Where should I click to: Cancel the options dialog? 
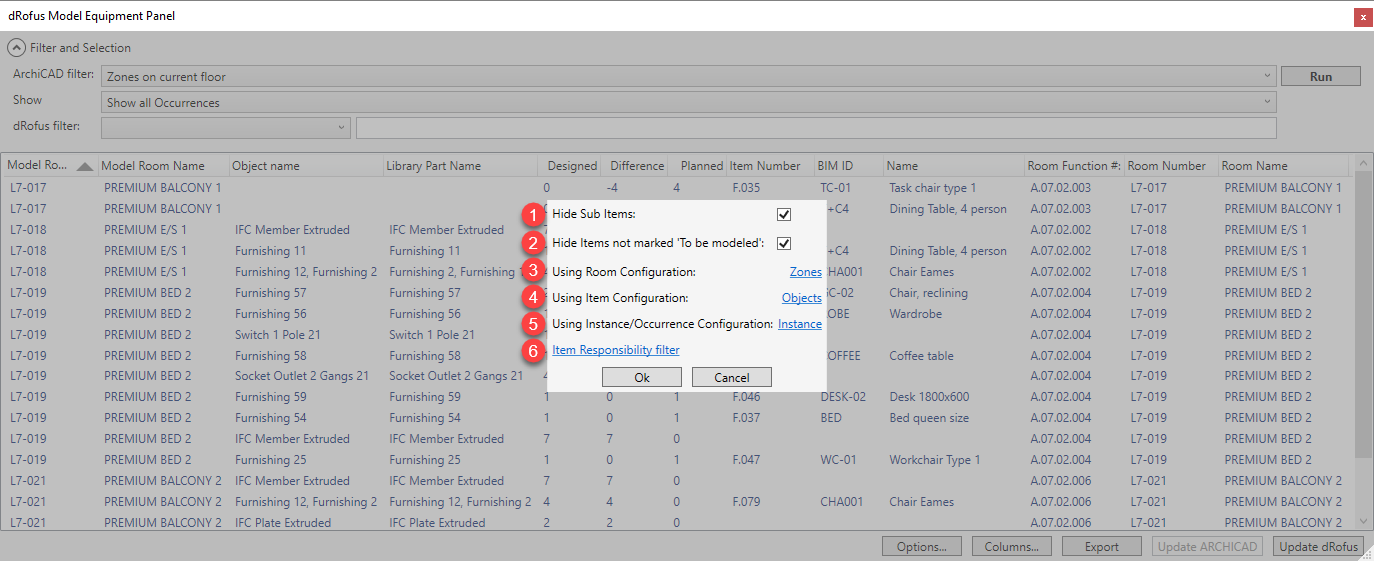pyautogui.click(x=731, y=377)
